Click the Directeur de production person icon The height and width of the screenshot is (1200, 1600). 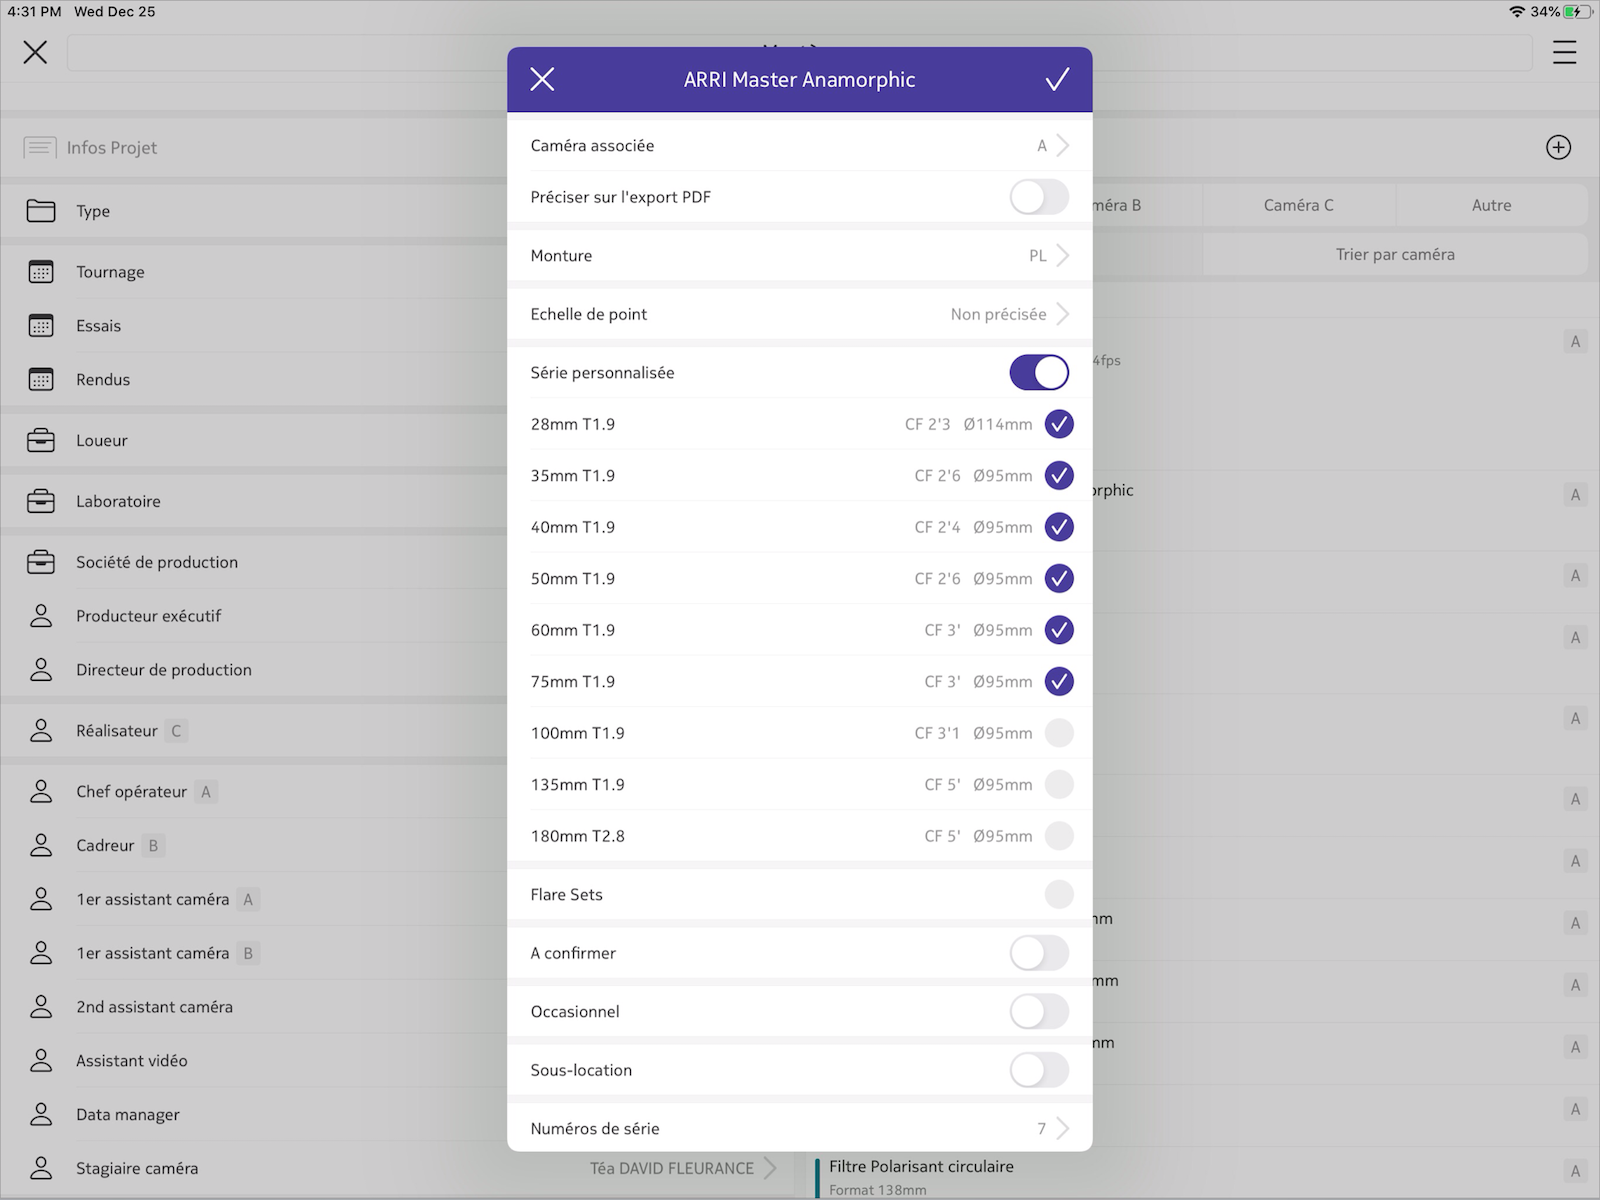tap(41, 670)
